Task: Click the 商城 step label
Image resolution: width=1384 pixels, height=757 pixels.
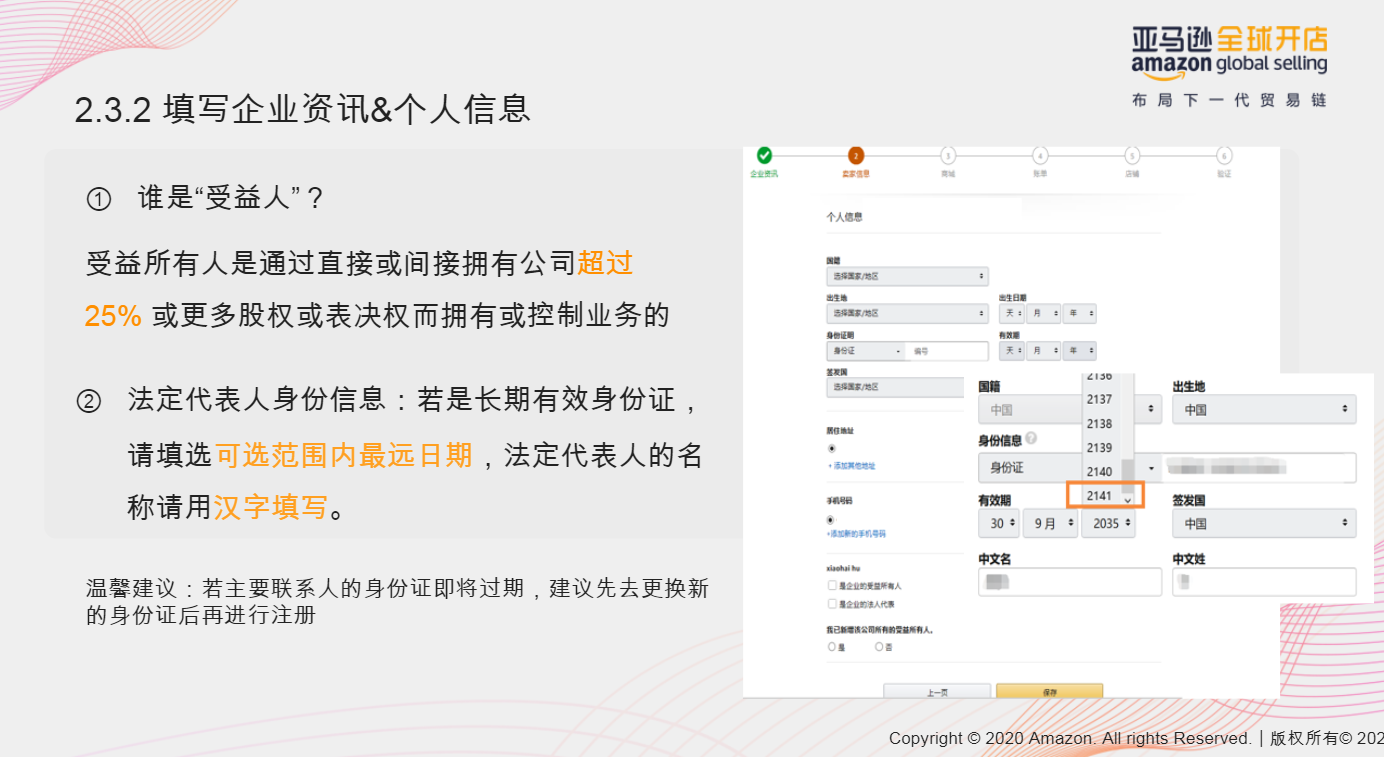Action: click(x=949, y=173)
